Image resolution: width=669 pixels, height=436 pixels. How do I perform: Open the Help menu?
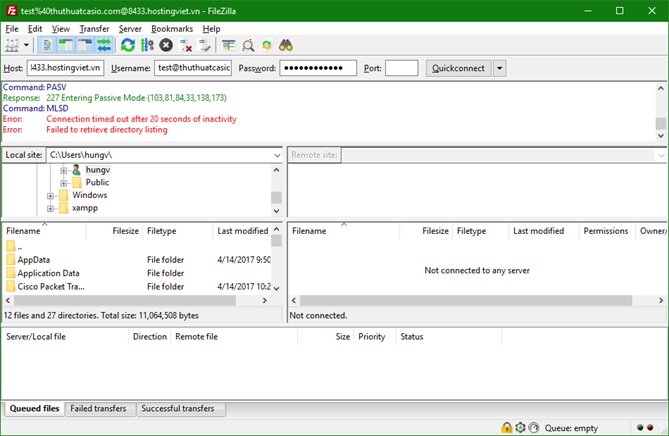211,29
